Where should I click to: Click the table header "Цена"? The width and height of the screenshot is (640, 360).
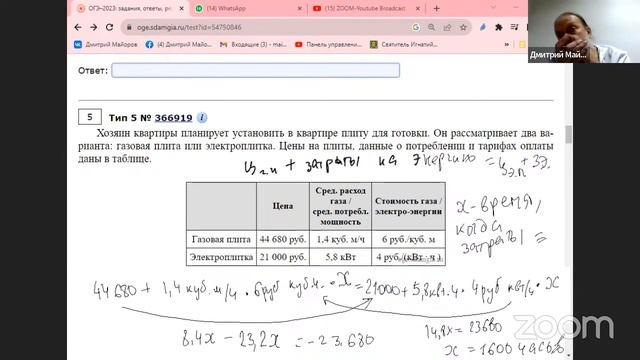(x=283, y=206)
